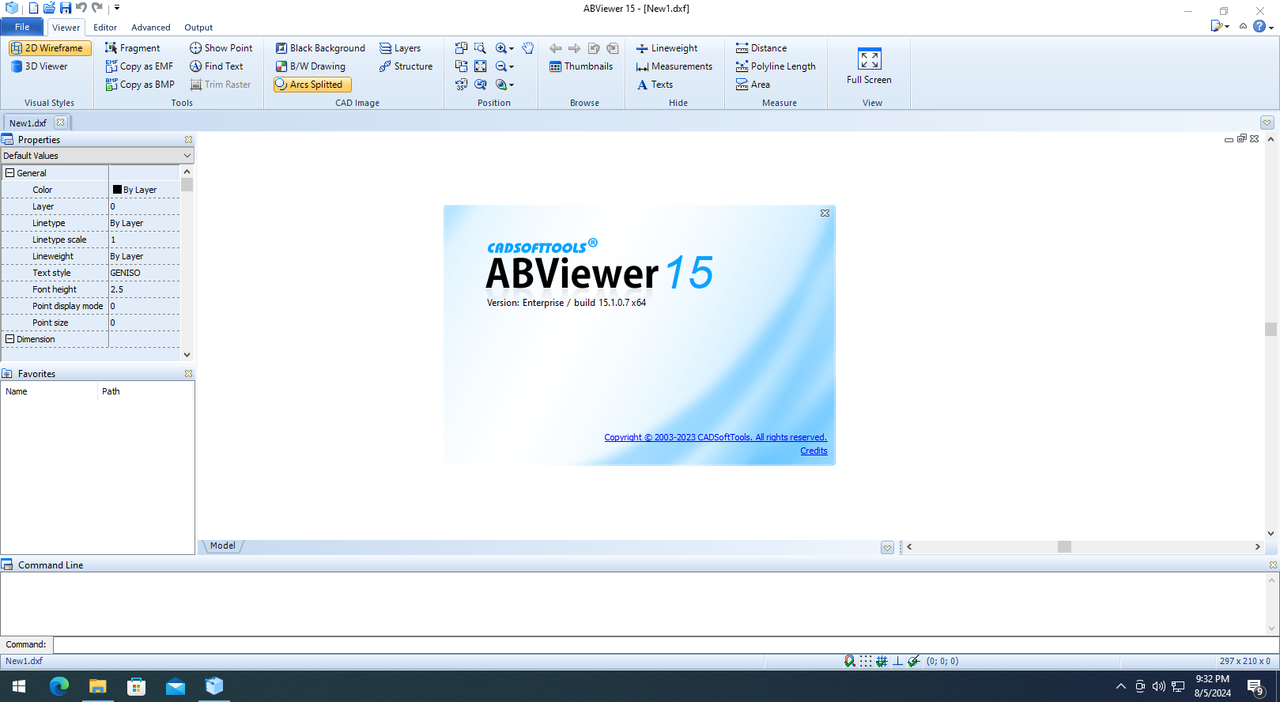Focus the Command input field
Screen dimensions: 1280x702
665,645
